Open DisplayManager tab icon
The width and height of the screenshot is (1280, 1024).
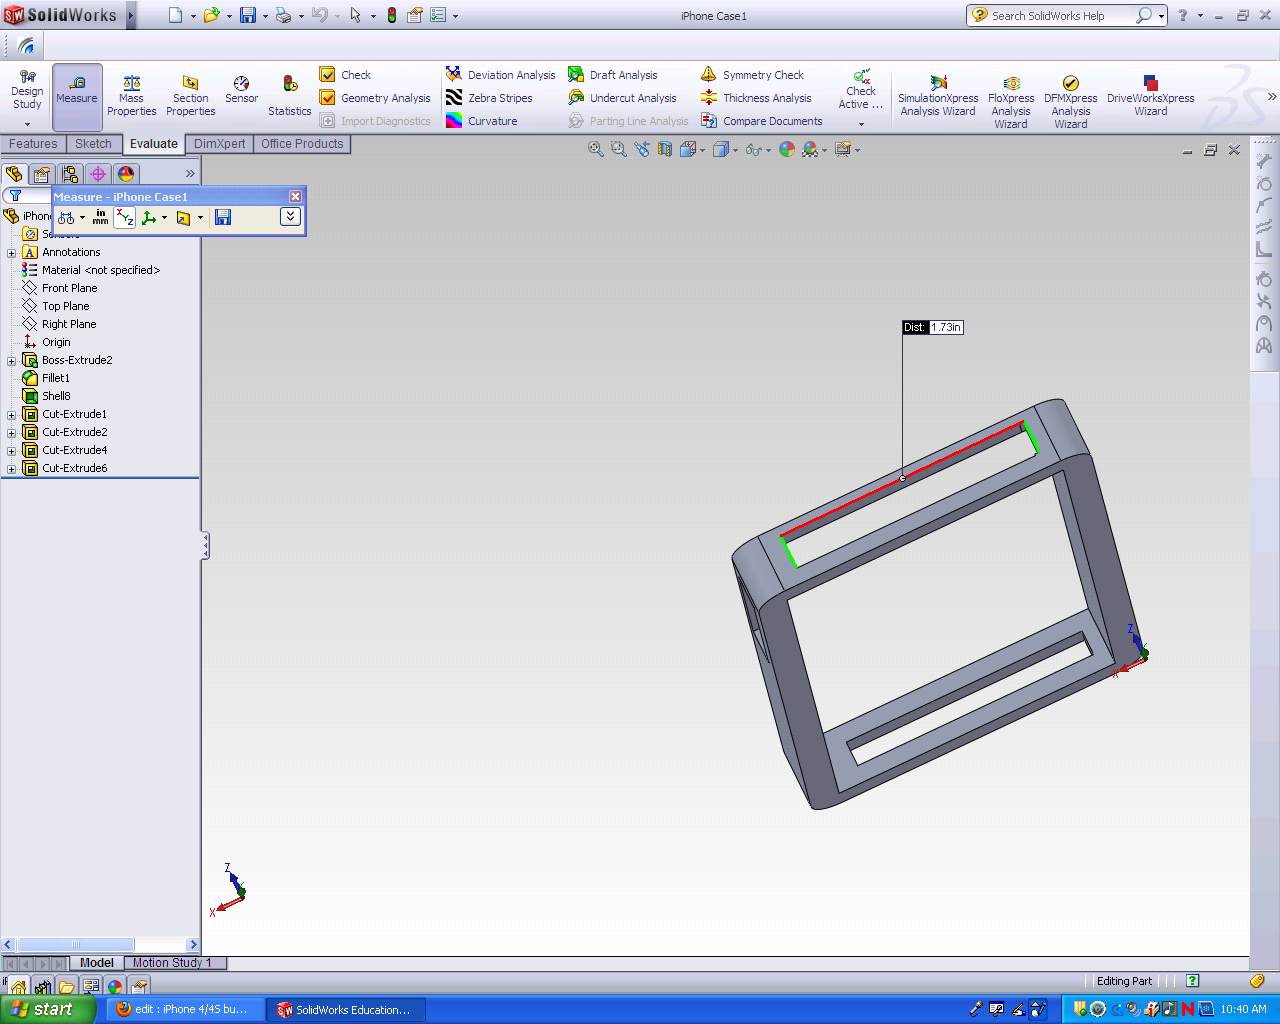click(126, 174)
